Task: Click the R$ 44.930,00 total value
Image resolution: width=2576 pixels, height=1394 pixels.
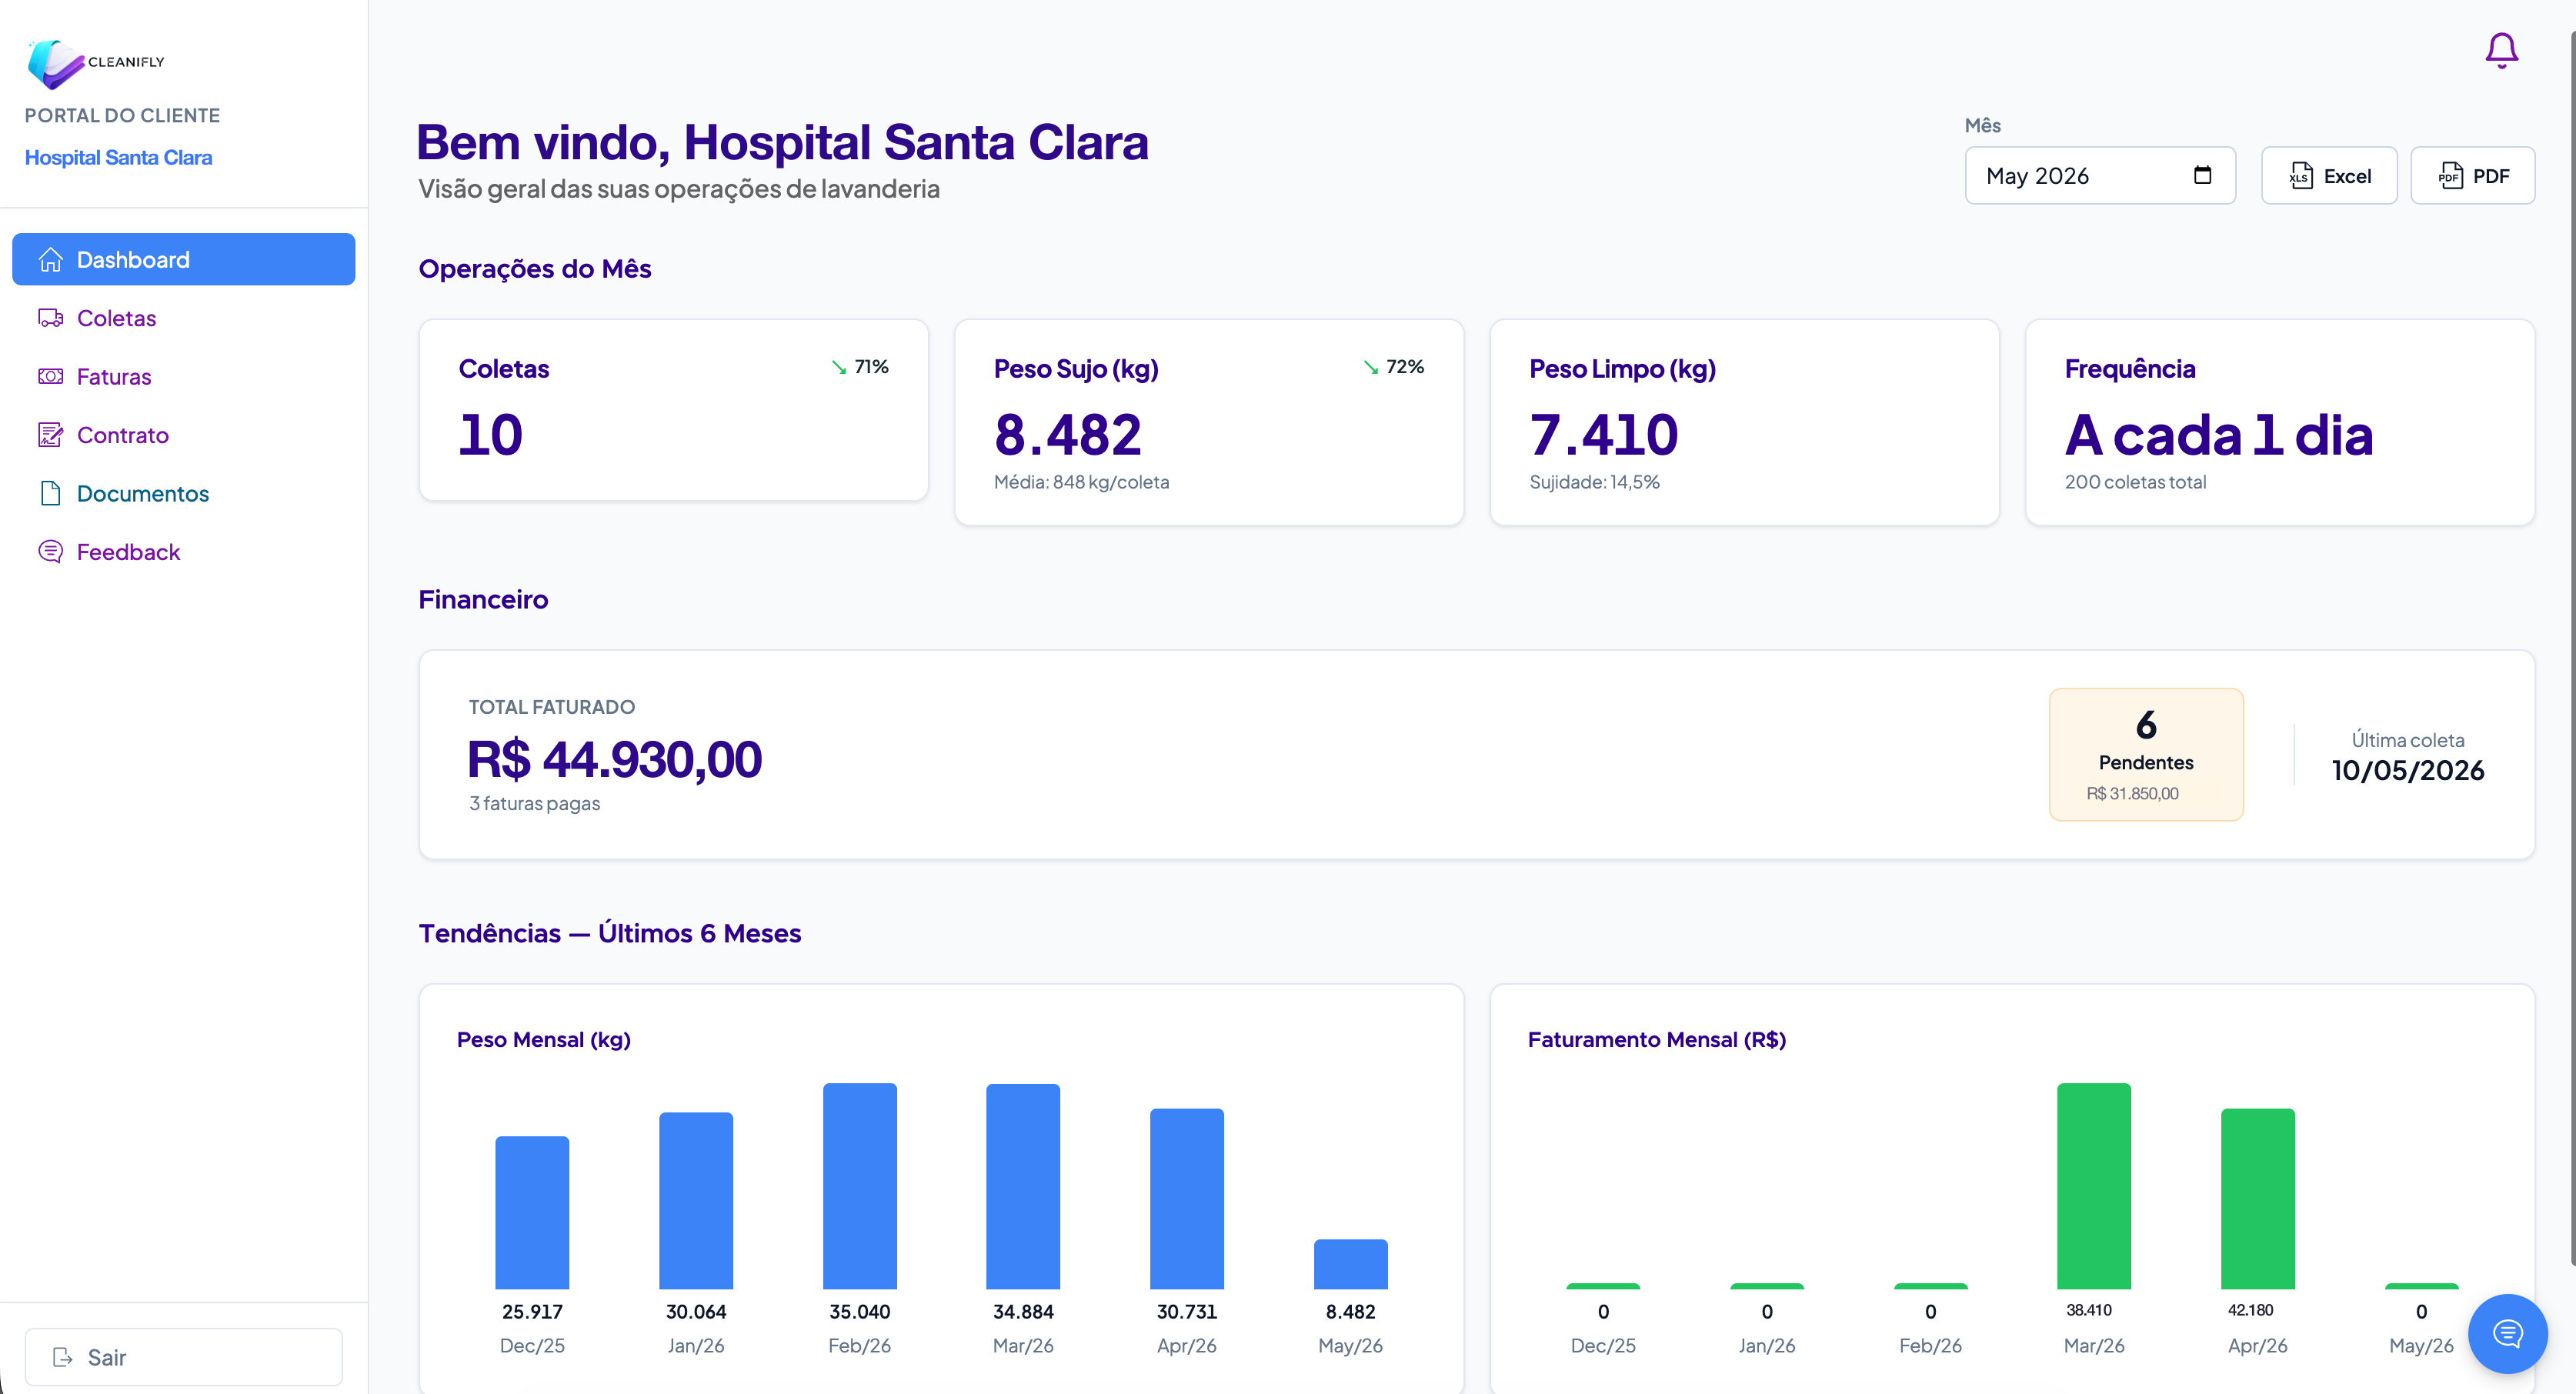Action: pos(615,760)
